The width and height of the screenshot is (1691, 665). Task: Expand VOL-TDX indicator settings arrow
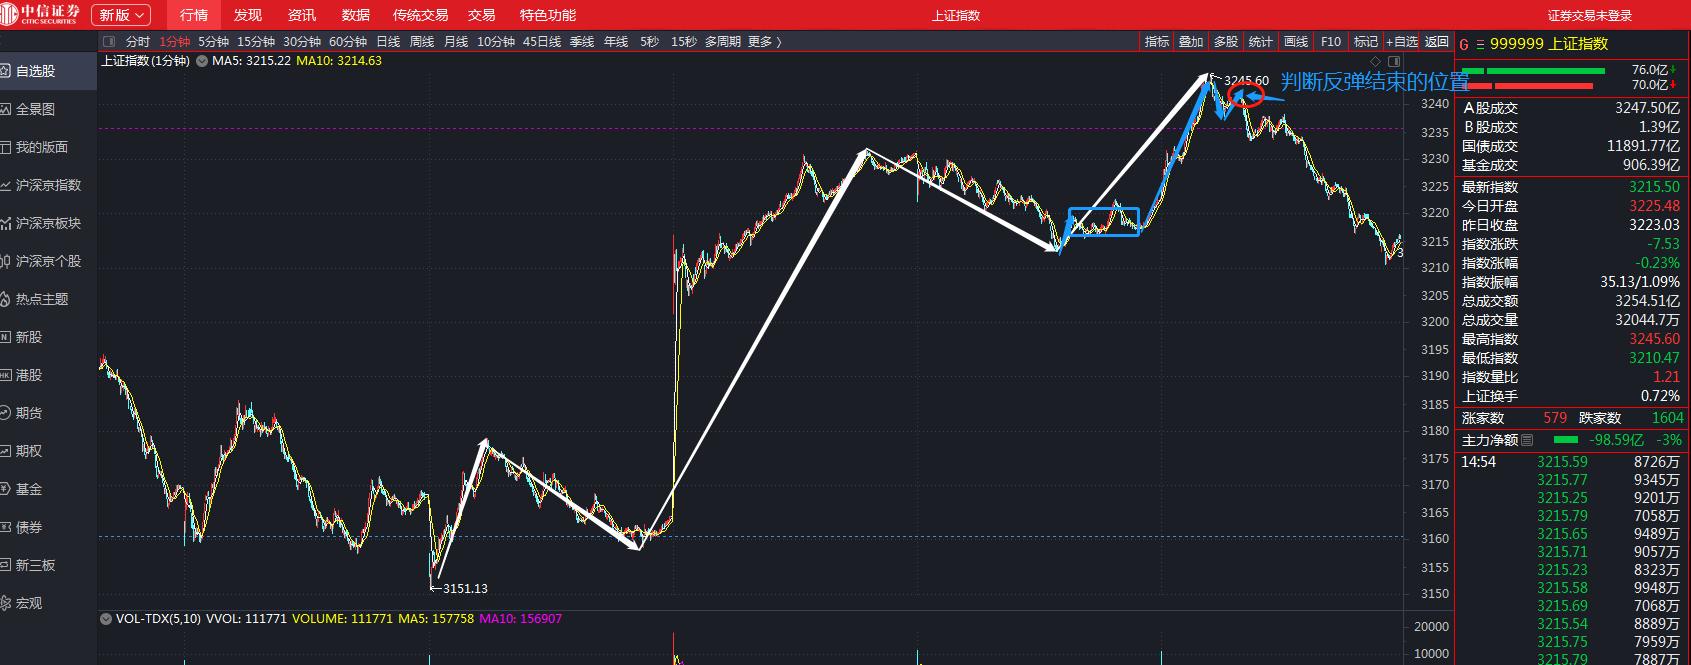[106, 619]
